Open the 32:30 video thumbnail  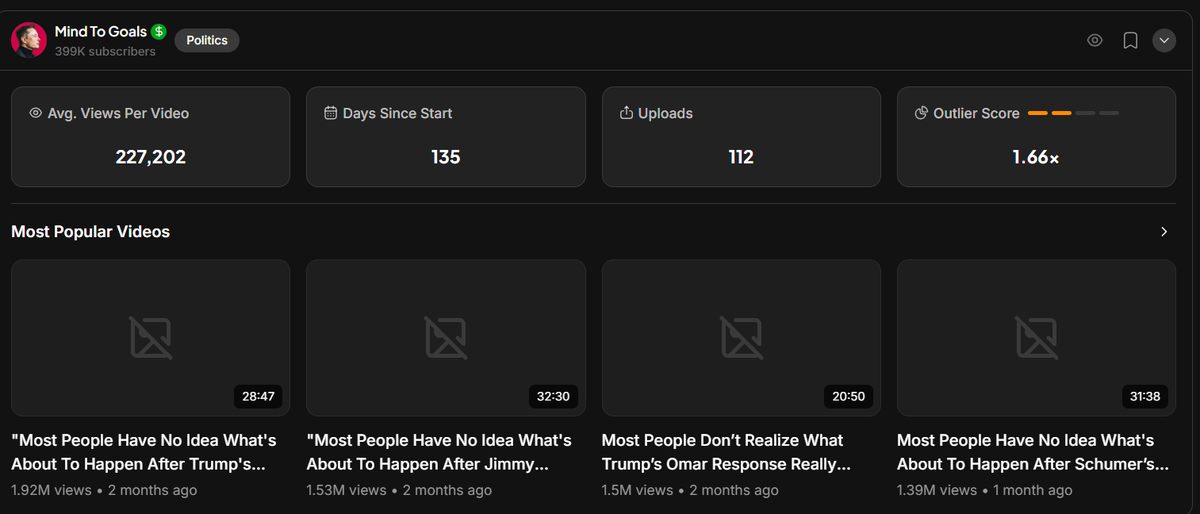pyautogui.click(x=446, y=338)
